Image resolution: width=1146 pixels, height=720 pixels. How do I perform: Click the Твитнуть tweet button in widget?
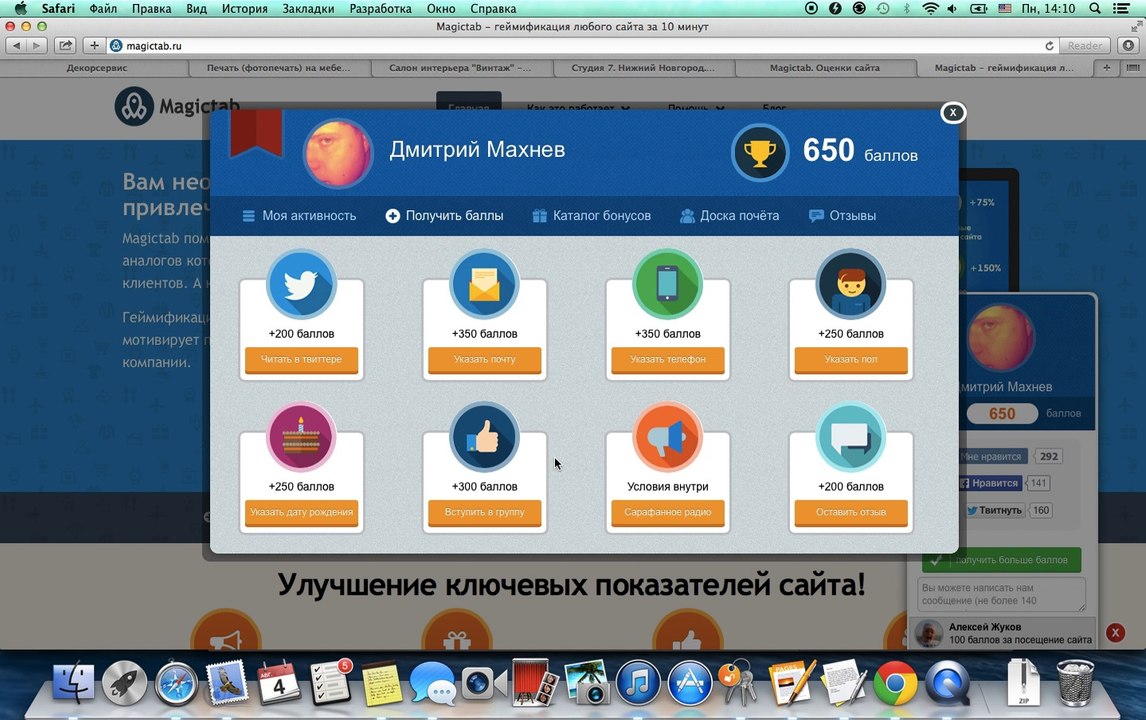pos(995,510)
